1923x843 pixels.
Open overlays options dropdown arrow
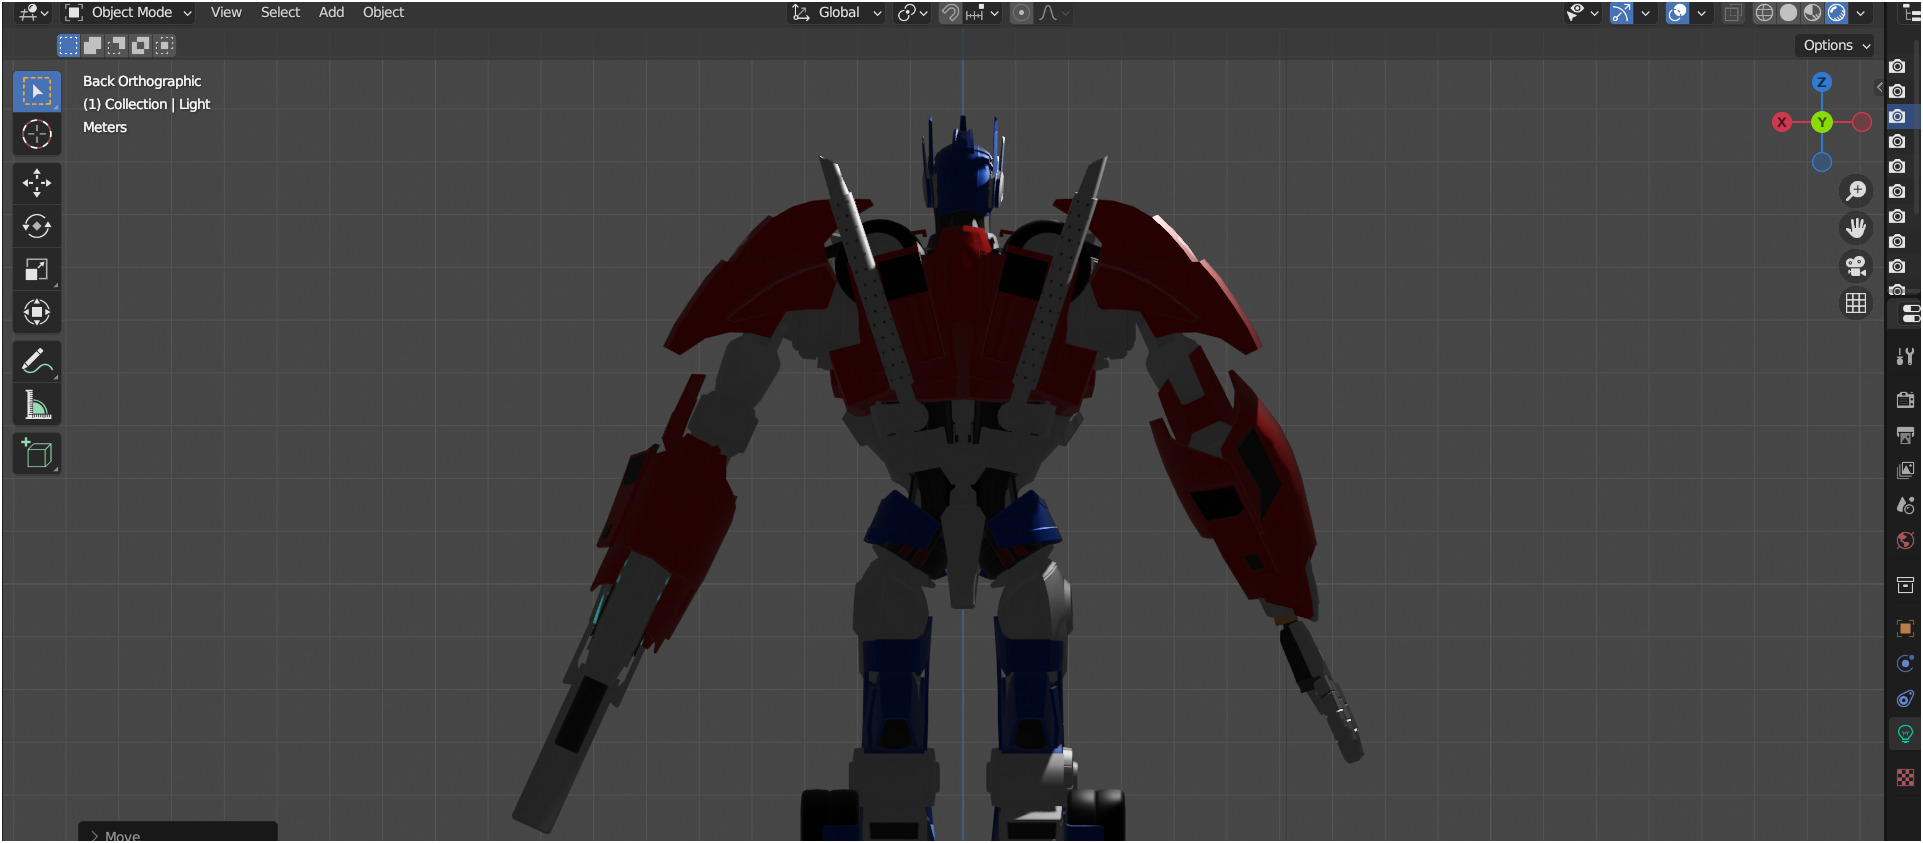1701,13
